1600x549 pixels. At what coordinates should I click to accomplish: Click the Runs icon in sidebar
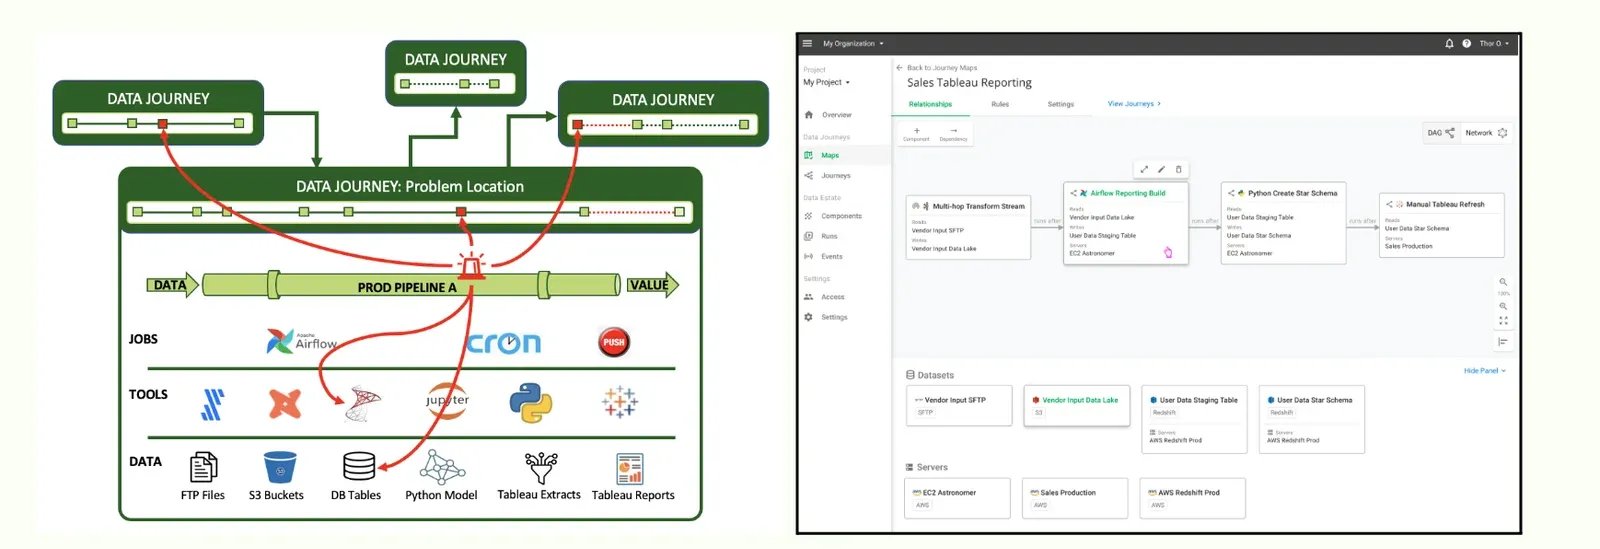coord(809,236)
